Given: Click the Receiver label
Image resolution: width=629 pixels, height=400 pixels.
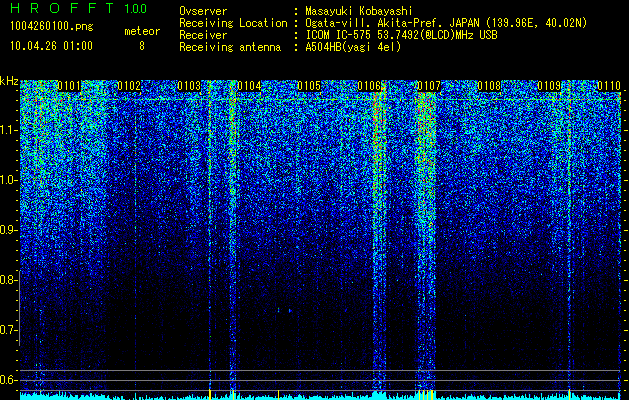Looking at the screenshot, I should click(x=203, y=35).
